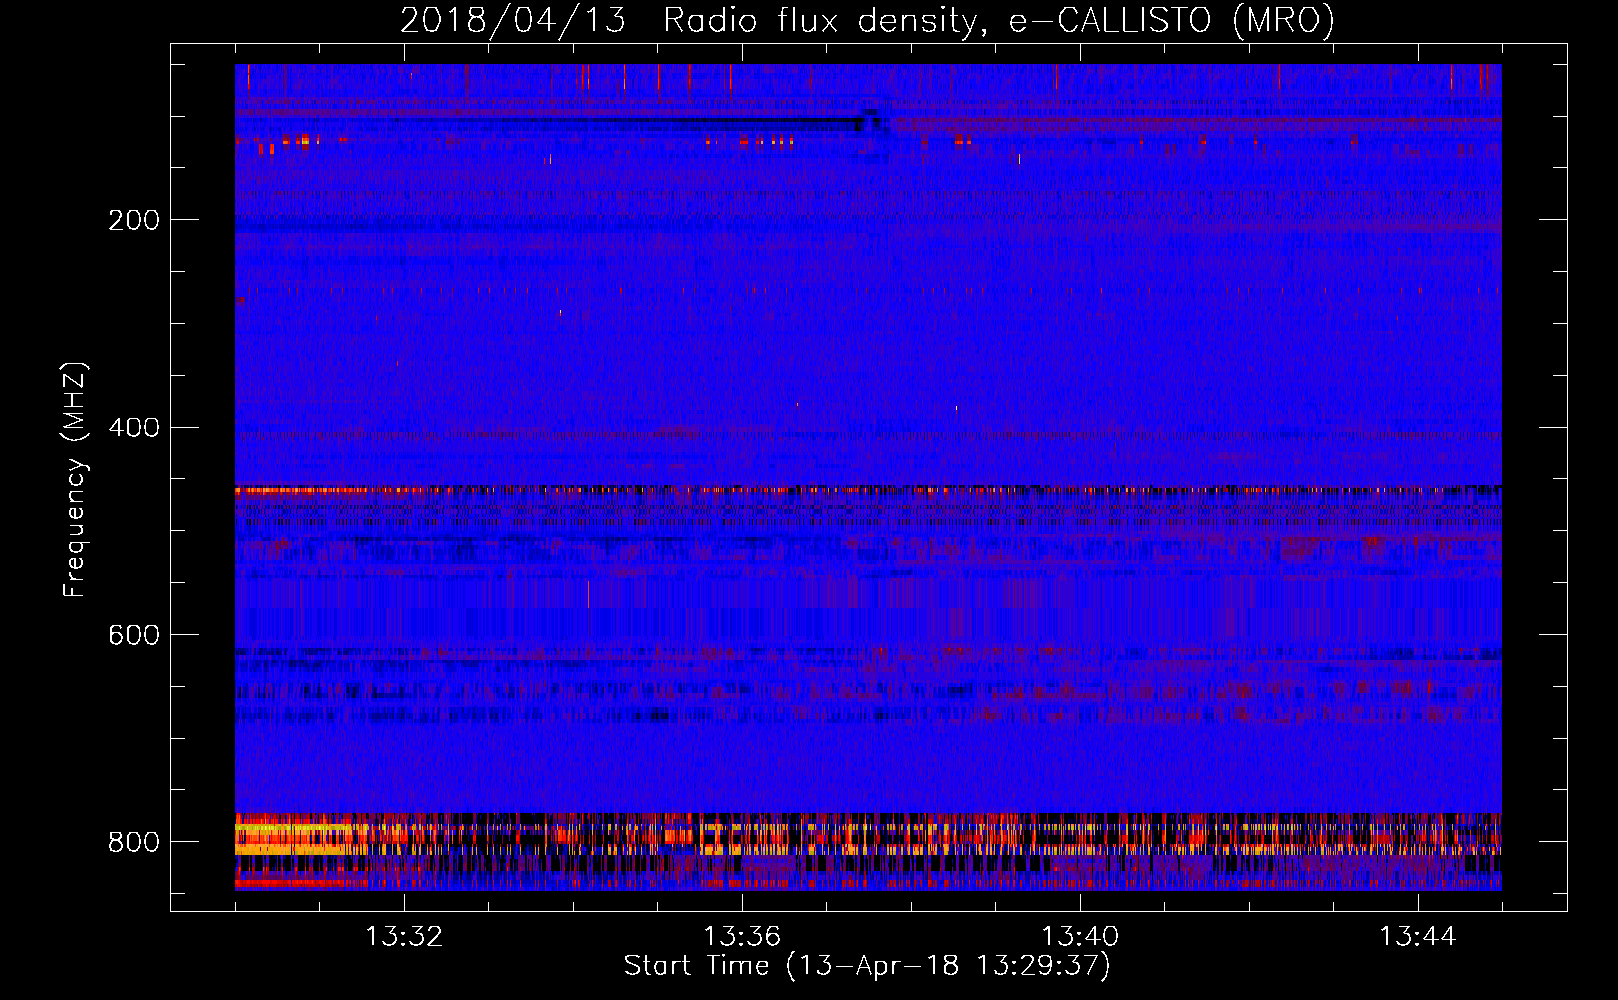Click the 400 frequency tick label

[133, 428]
